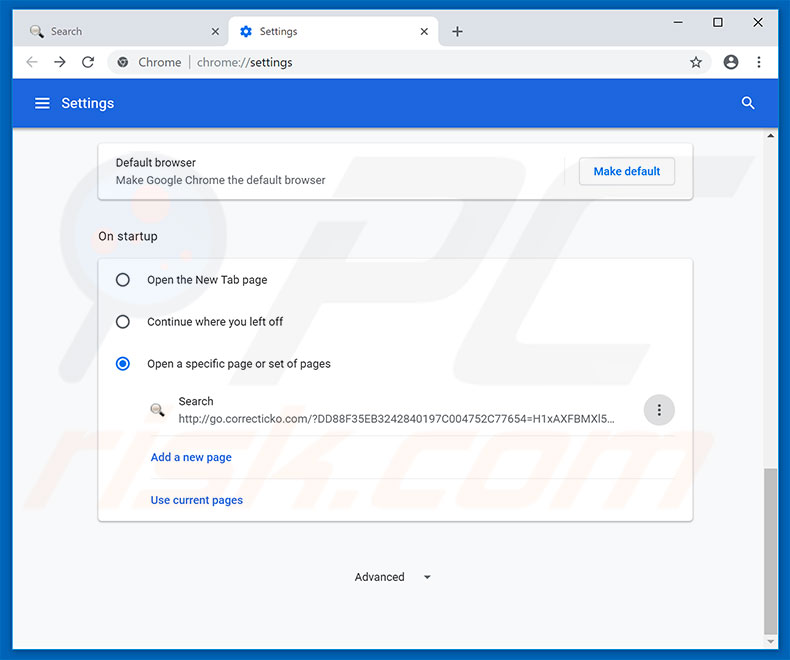Click the Default browser label
The image size is (790, 660).
156,163
